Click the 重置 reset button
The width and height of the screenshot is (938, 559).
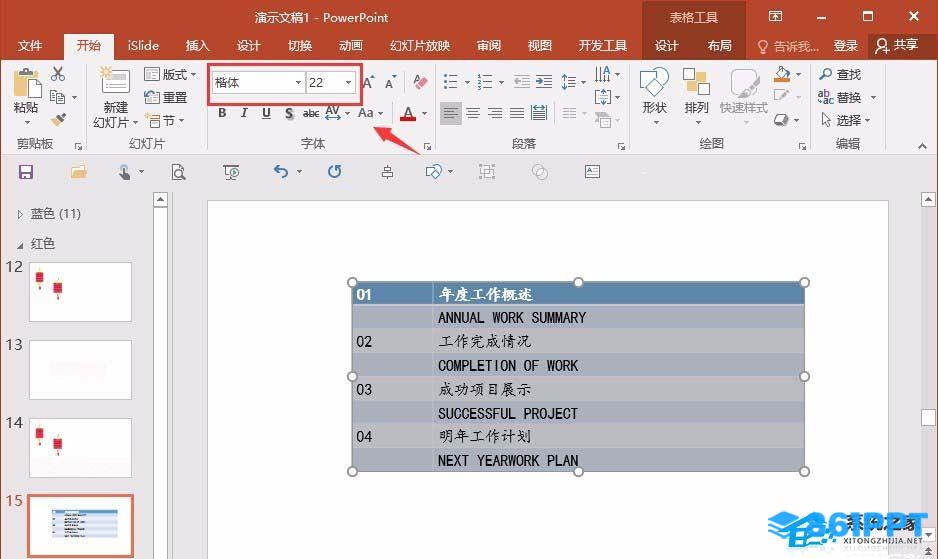(166, 97)
